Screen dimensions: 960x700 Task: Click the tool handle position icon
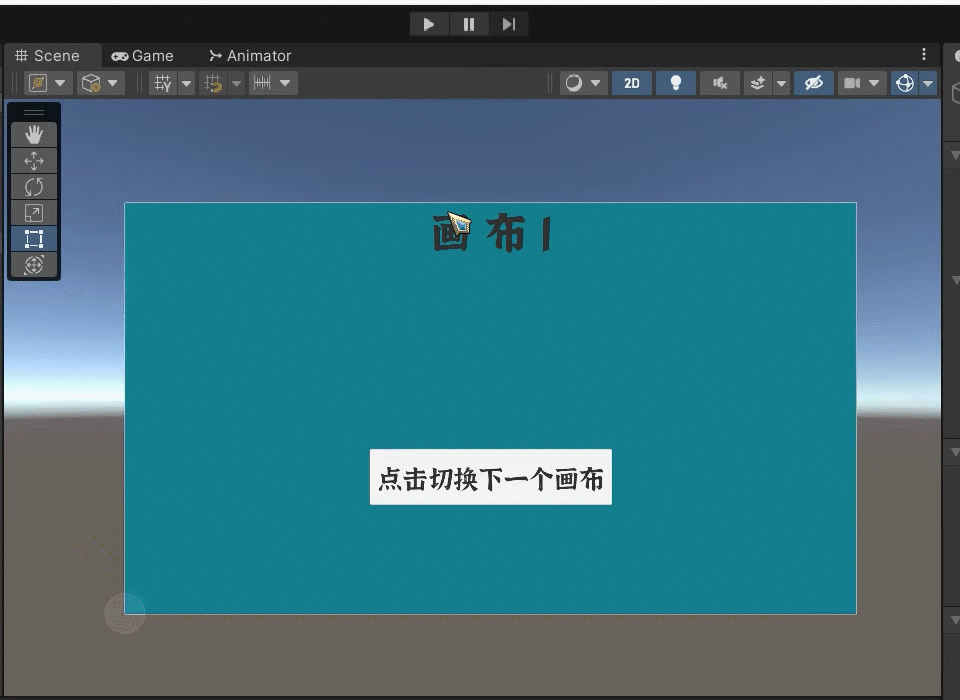[x=38, y=83]
